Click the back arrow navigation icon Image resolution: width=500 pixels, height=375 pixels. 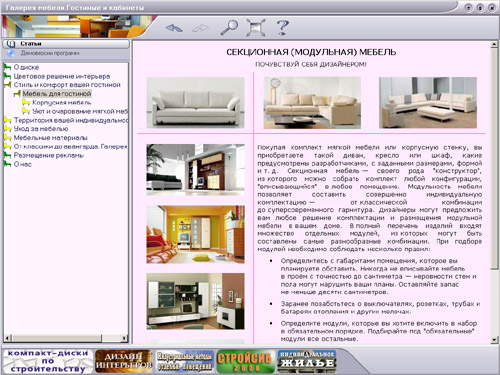pyautogui.click(x=174, y=28)
